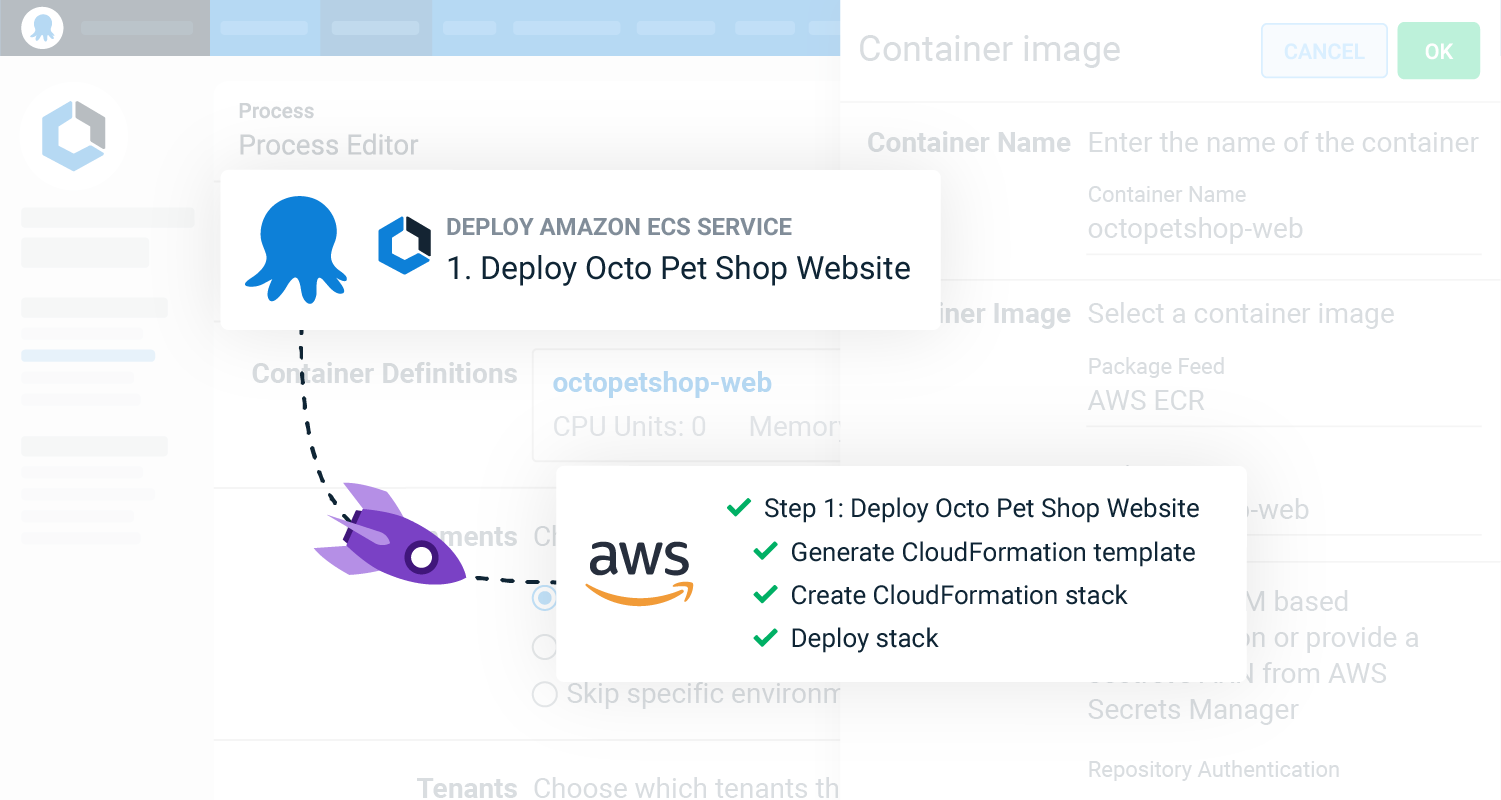Click the Octopus Deploy hexagon logo in sidebar
The width and height of the screenshot is (1501, 800).
pos(73,134)
